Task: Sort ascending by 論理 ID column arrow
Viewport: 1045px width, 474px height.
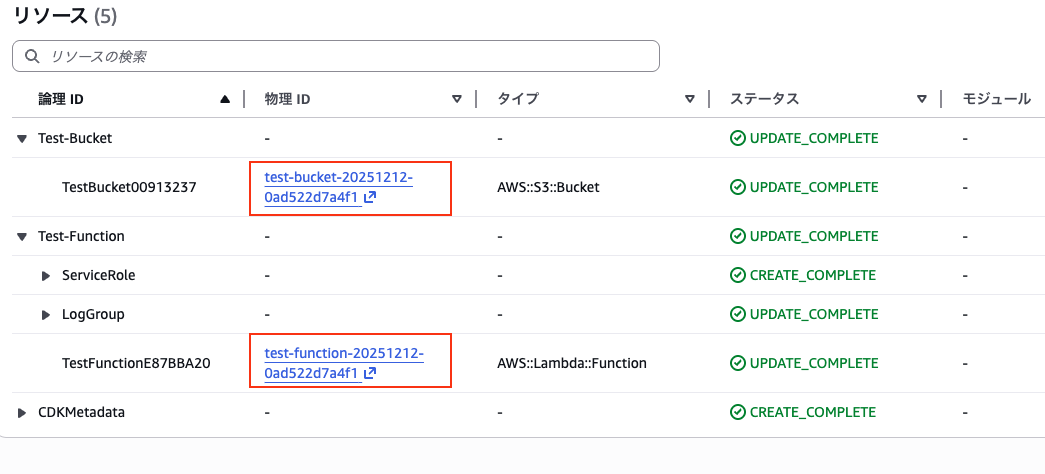Action: [225, 99]
